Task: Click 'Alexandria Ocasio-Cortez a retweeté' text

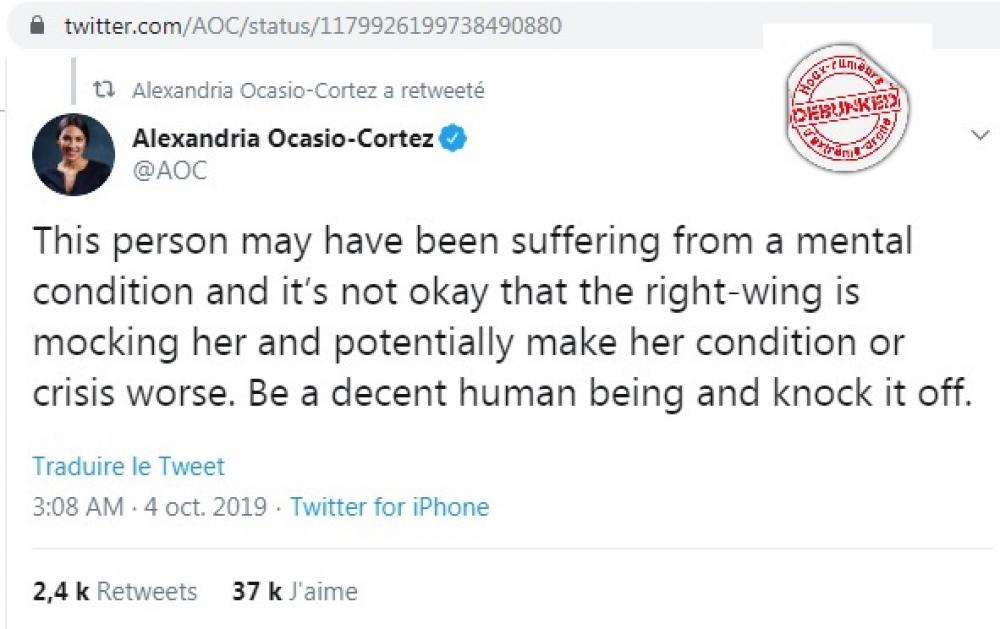Action: (x=308, y=91)
